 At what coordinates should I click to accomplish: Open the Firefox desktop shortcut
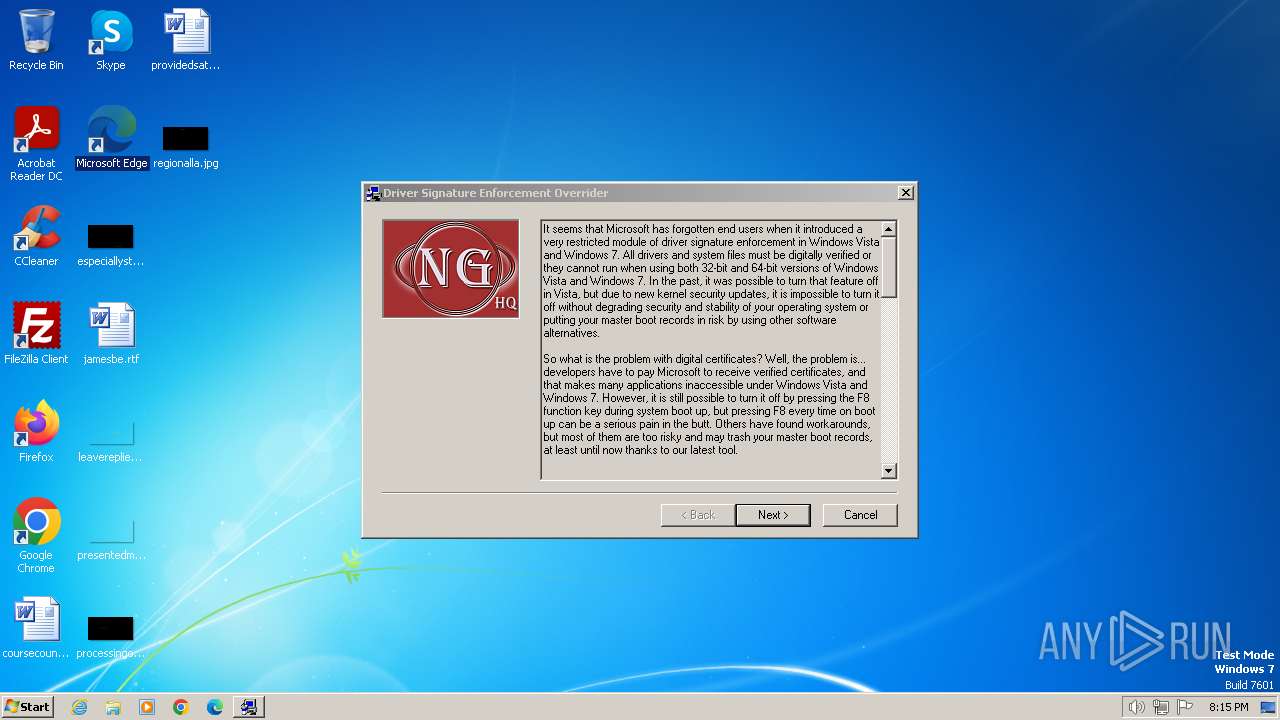pos(36,432)
